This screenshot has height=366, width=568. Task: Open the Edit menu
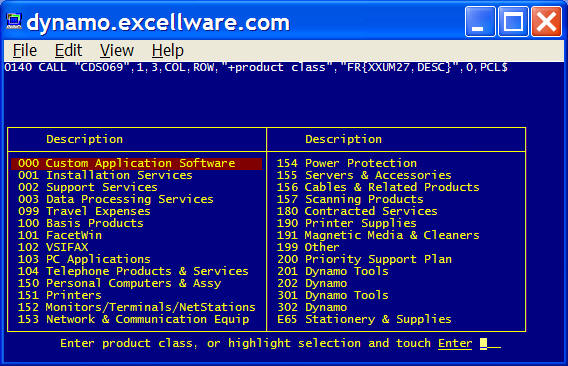point(68,50)
